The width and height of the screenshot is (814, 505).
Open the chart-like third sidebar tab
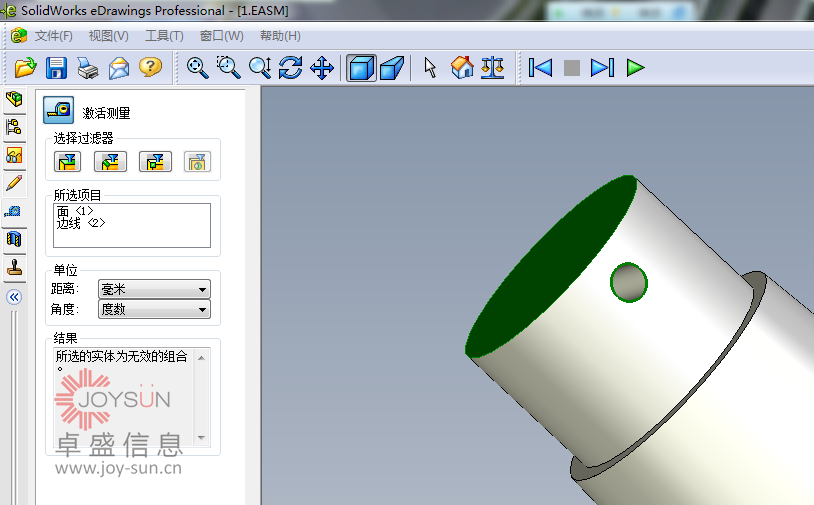pyautogui.click(x=15, y=155)
